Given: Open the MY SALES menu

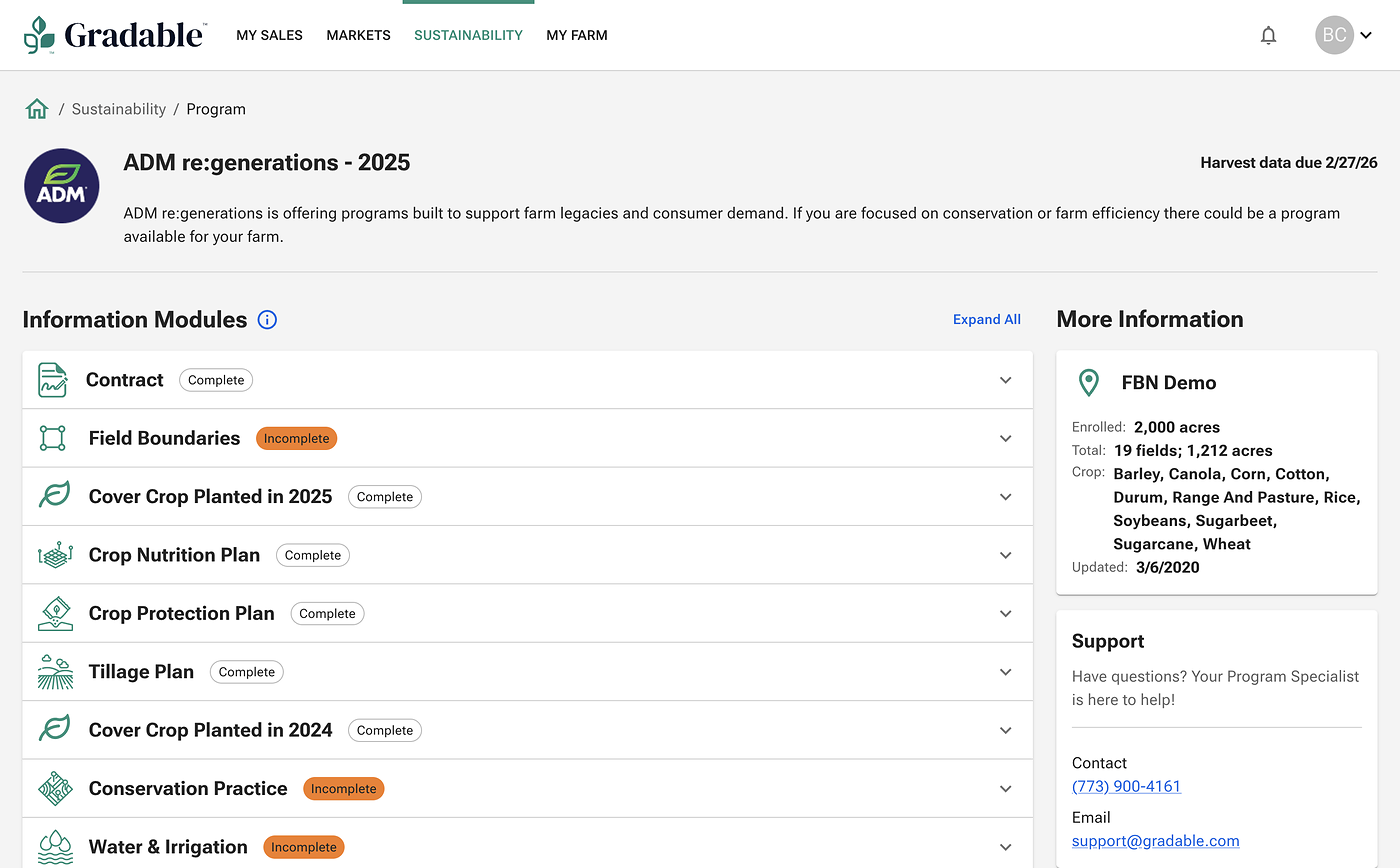Looking at the screenshot, I should click(269, 35).
